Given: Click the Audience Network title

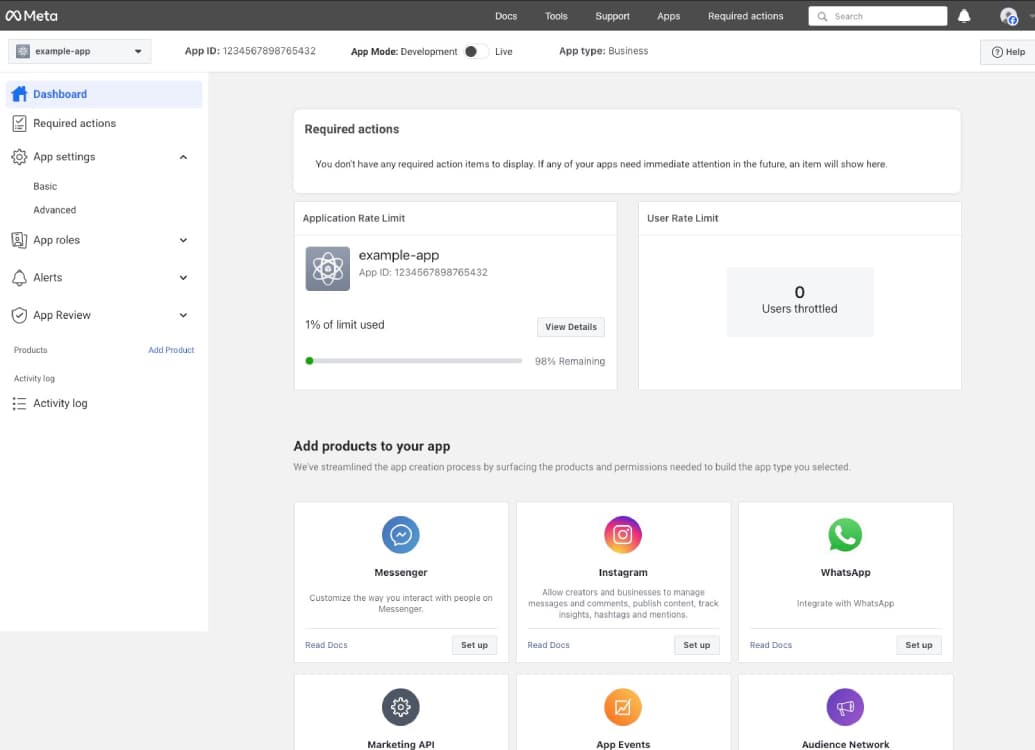Looking at the screenshot, I should (x=845, y=744).
